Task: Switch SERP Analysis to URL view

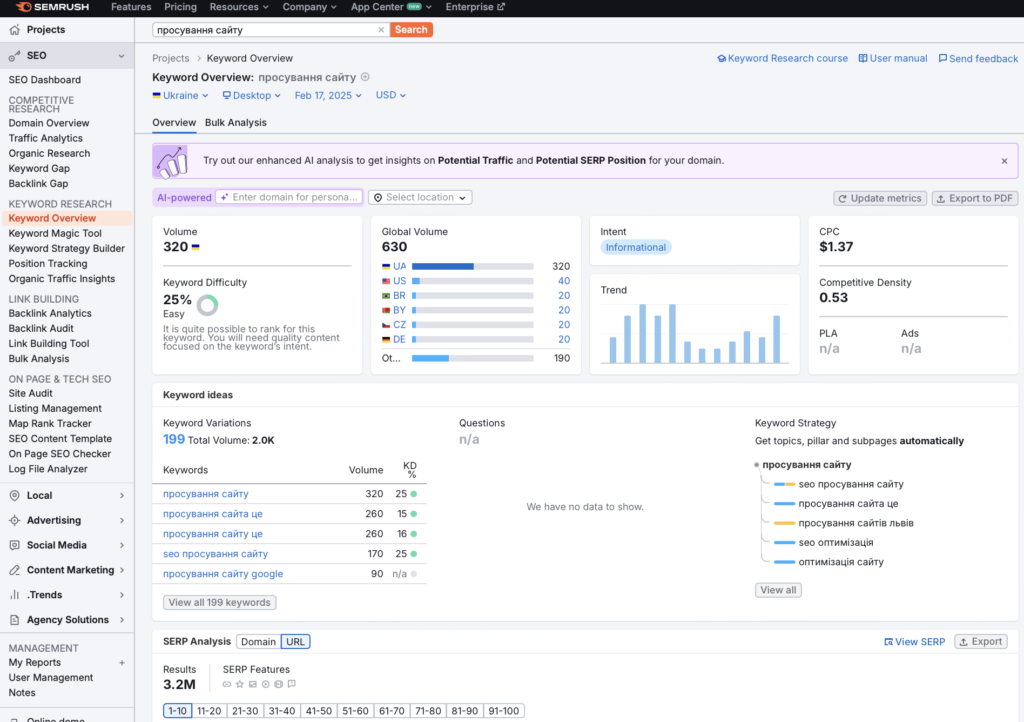Action: pyautogui.click(x=295, y=642)
